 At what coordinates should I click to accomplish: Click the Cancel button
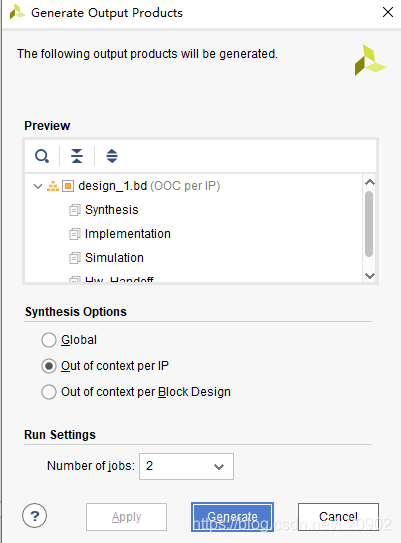click(x=338, y=517)
